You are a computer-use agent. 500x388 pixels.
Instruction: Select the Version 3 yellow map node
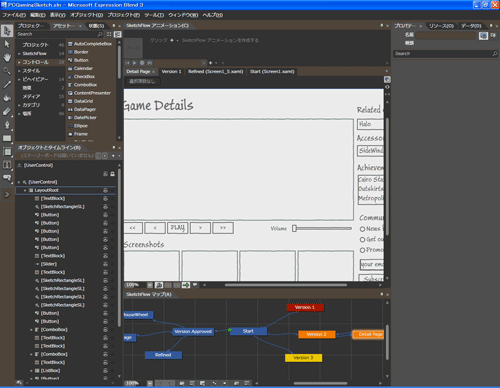303,358
